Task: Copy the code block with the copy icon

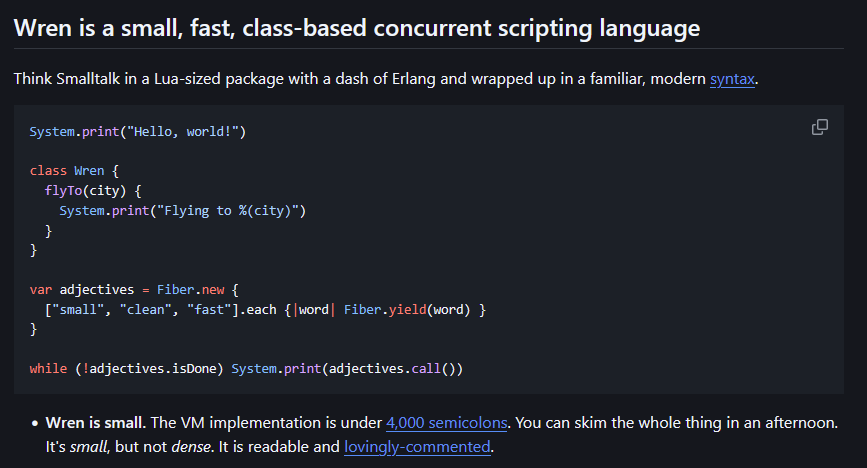Action: [x=819, y=127]
